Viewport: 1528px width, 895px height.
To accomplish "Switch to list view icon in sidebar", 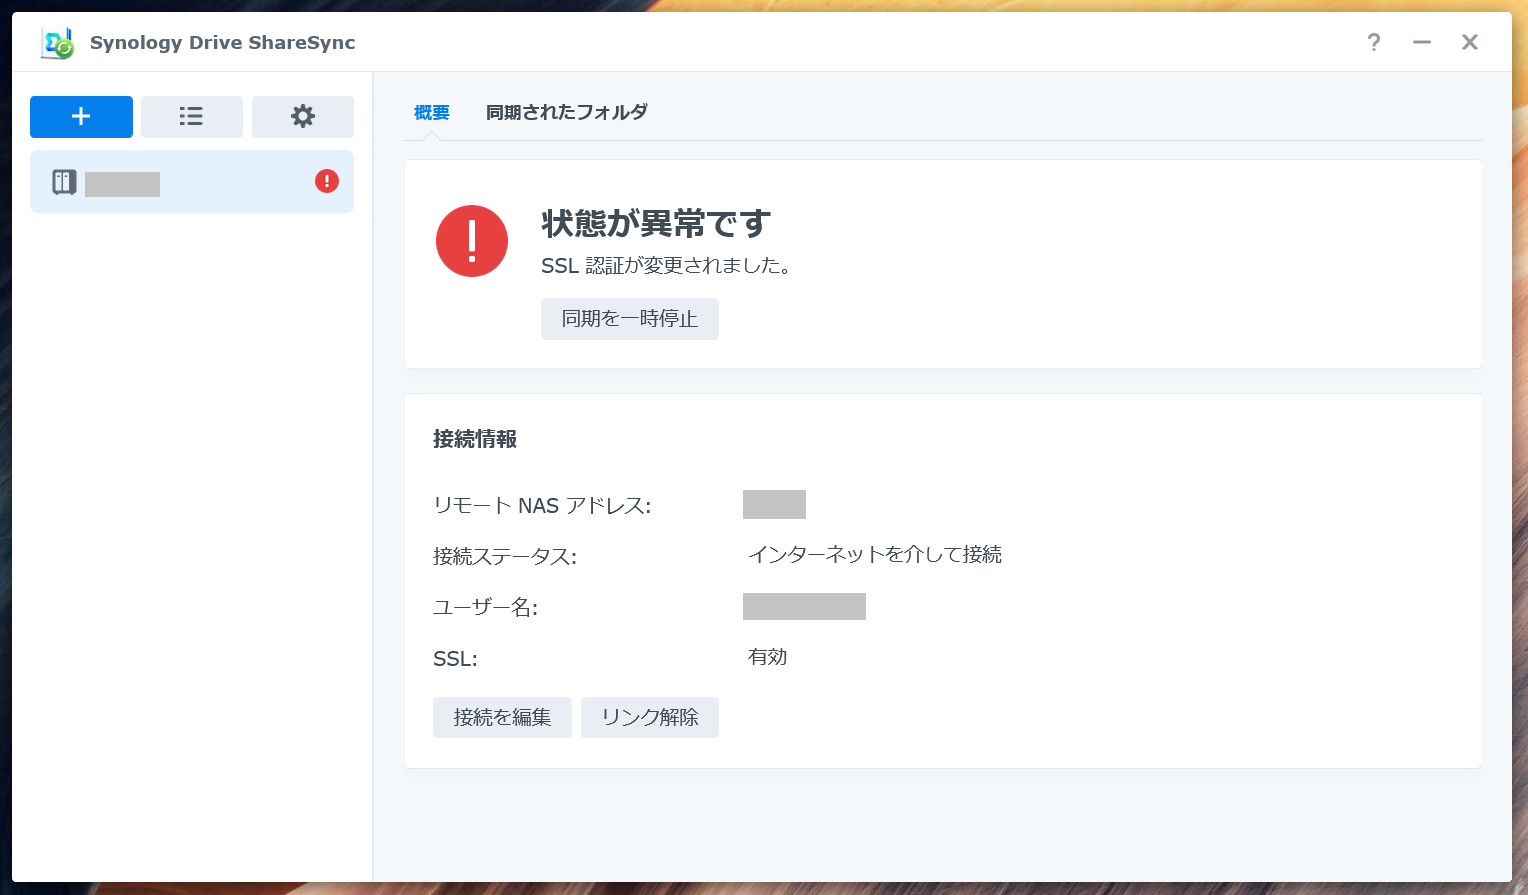I will click(191, 117).
